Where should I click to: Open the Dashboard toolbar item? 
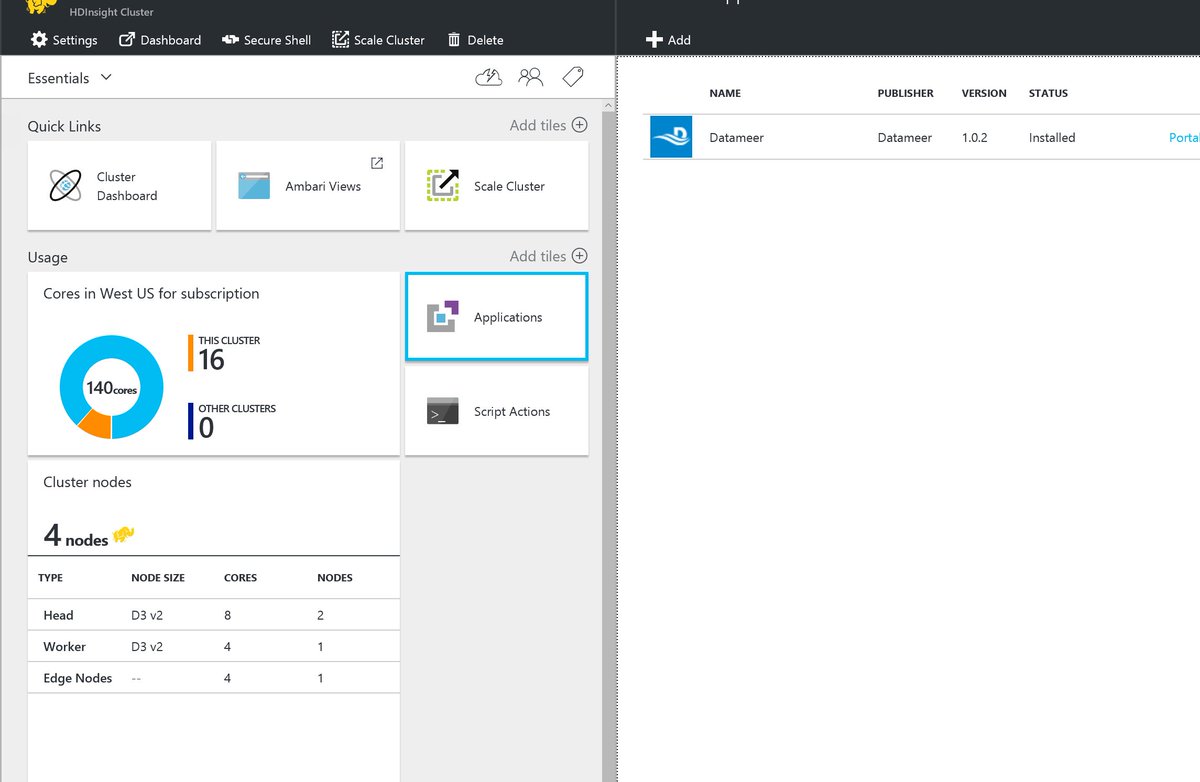(x=160, y=40)
